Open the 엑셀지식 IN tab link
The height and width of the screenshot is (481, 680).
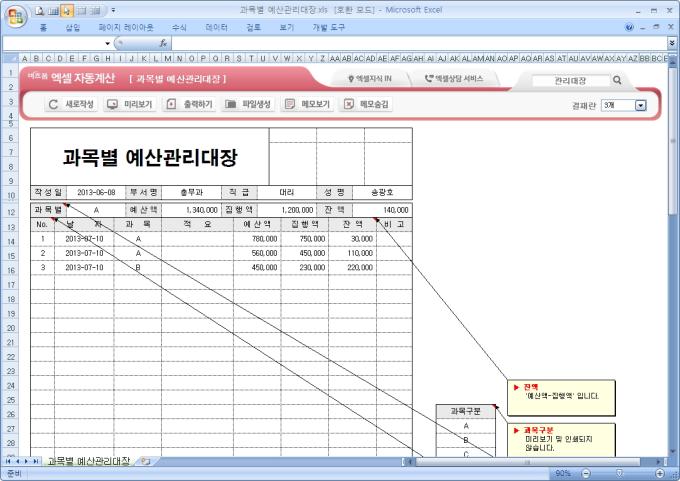click(x=370, y=79)
